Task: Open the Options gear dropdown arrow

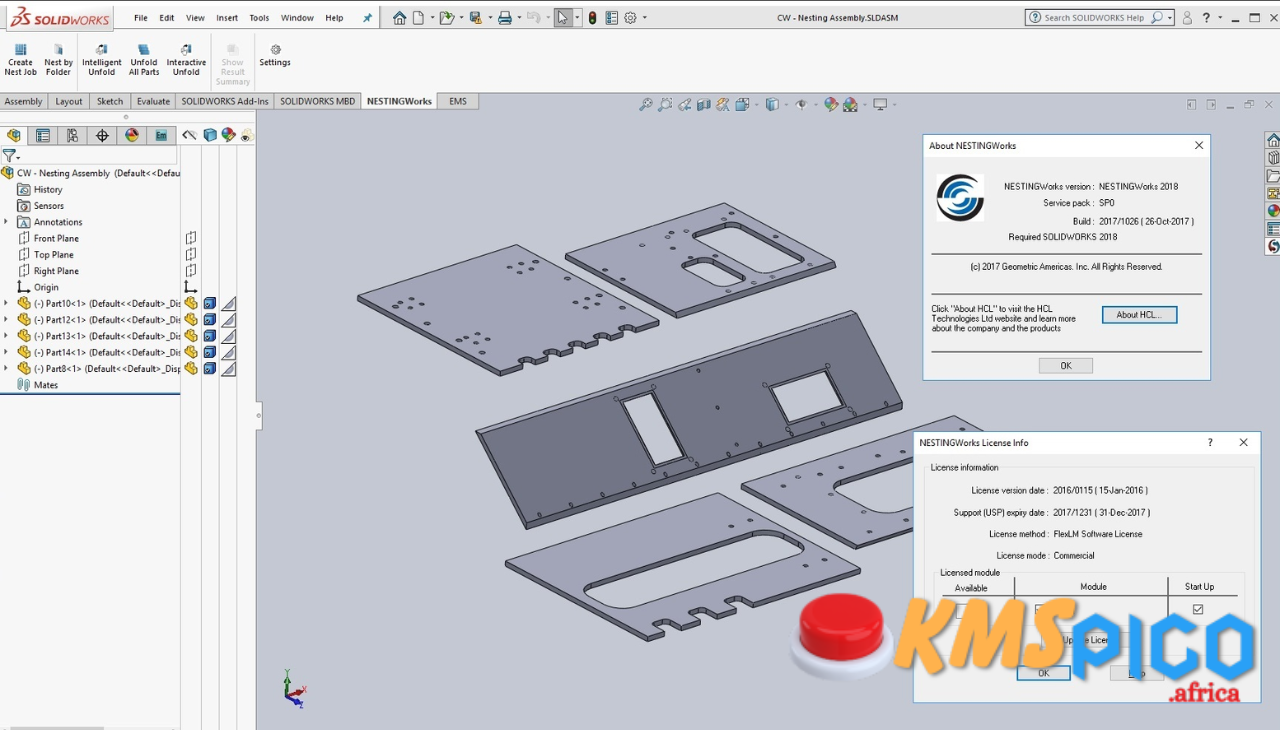Action: (645, 18)
